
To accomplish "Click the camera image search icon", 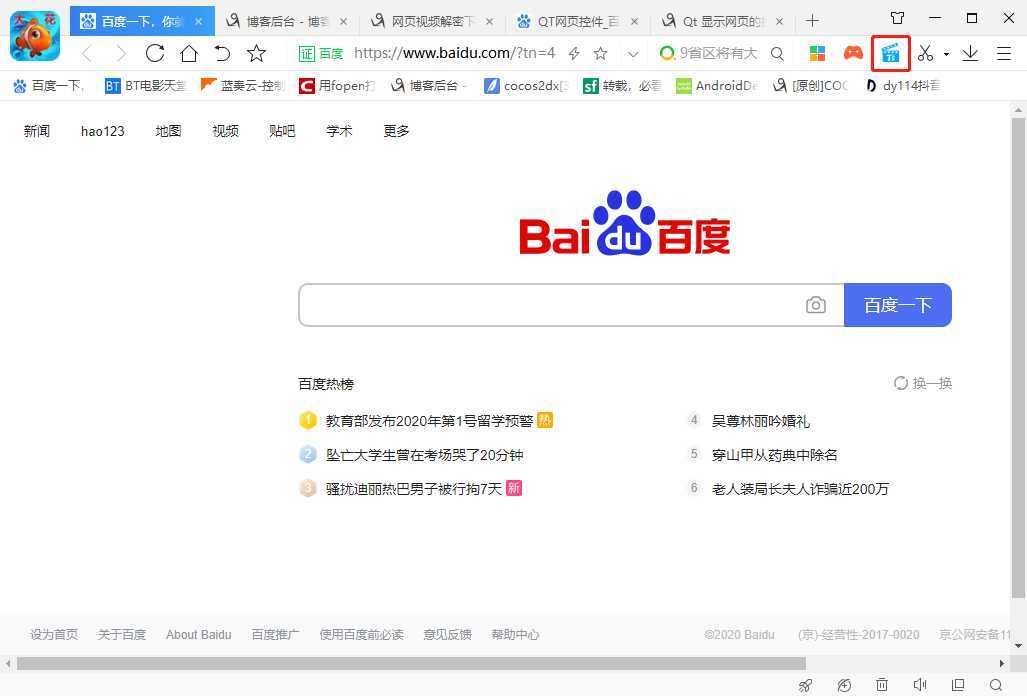I will 815,305.
